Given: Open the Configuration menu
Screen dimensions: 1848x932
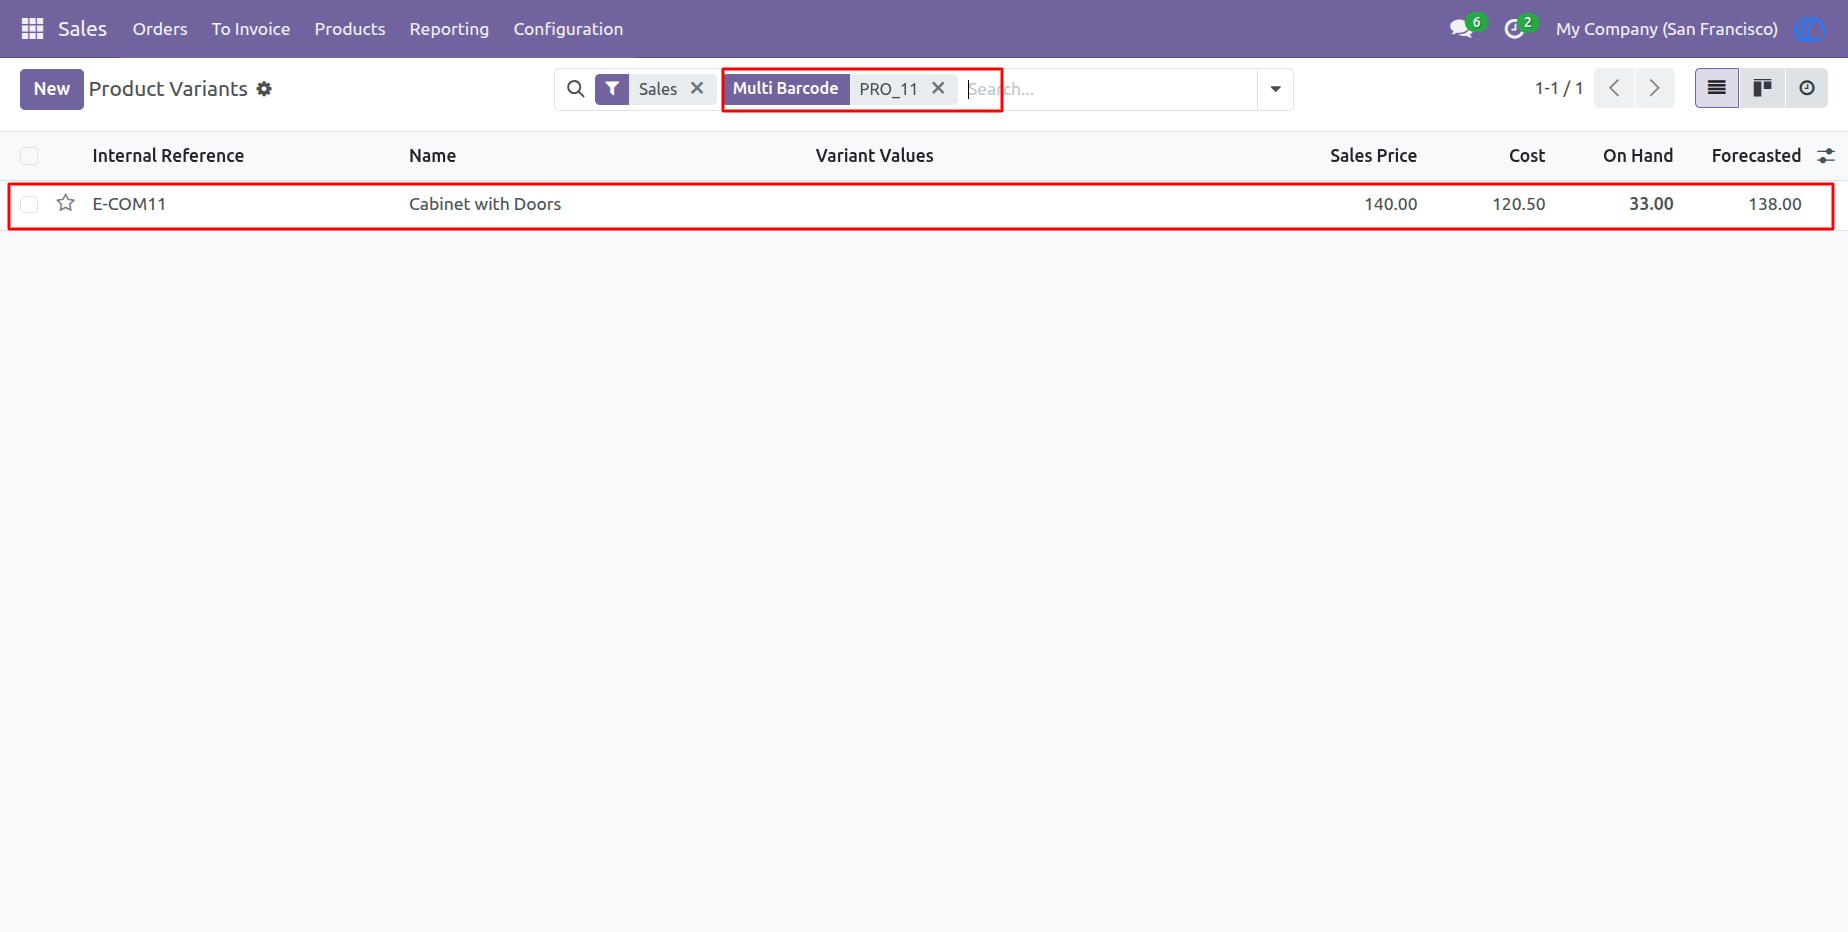Looking at the screenshot, I should 568,29.
